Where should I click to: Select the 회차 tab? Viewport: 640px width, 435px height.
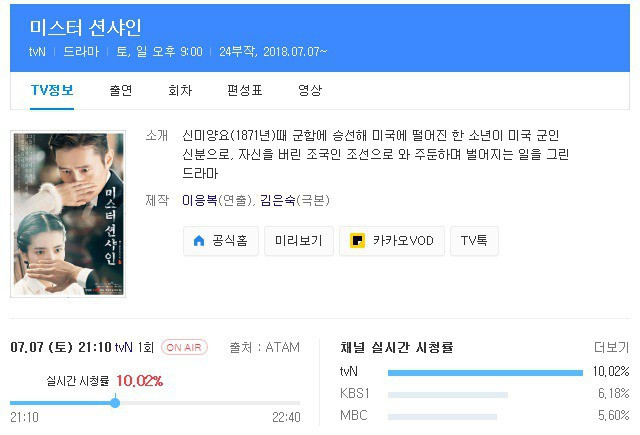click(x=180, y=90)
